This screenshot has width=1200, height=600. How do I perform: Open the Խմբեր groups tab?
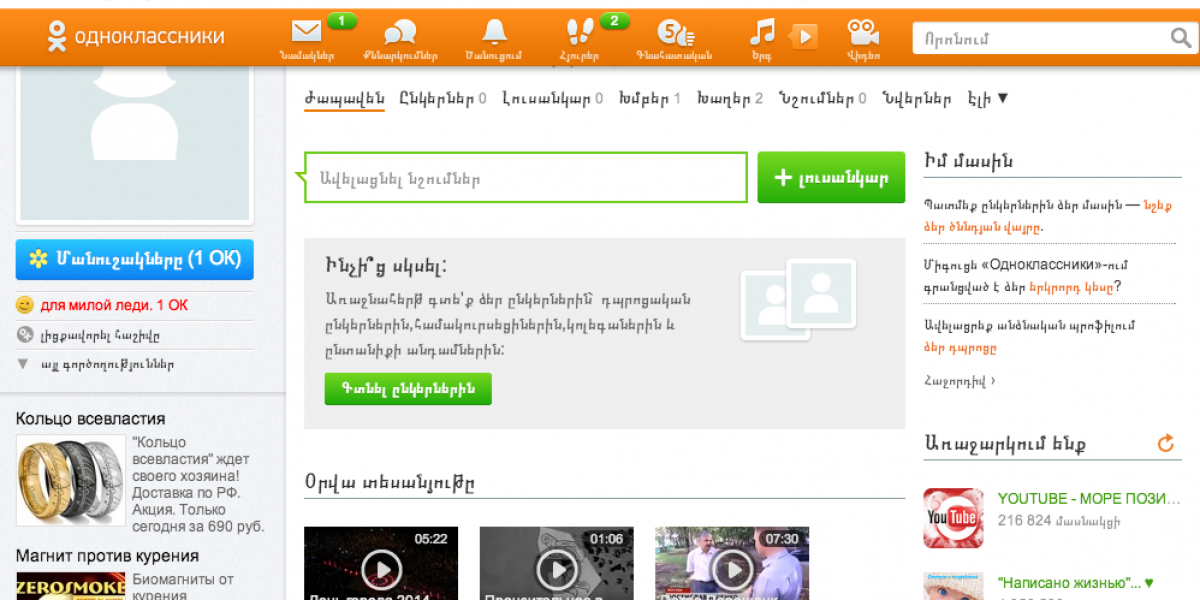(x=650, y=99)
